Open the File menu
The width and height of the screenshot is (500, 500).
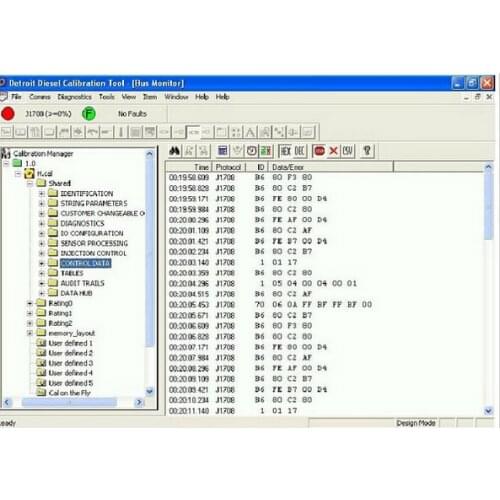click(x=16, y=97)
